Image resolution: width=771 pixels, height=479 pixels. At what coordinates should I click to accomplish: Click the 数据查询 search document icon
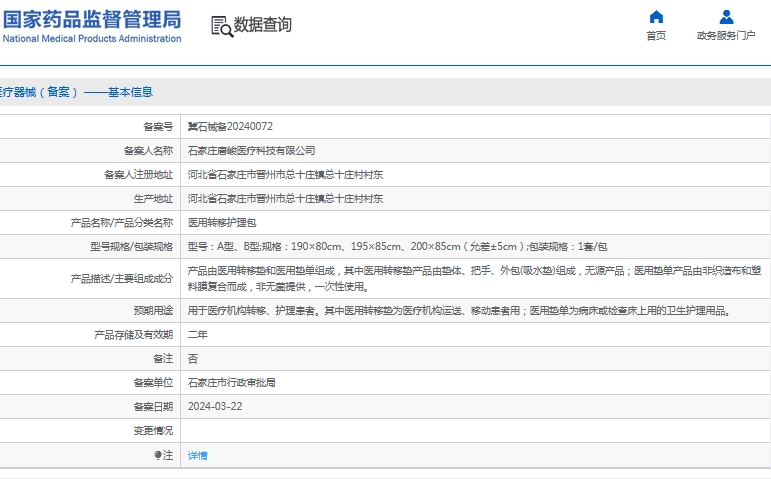pyautogui.click(x=222, y=27)
